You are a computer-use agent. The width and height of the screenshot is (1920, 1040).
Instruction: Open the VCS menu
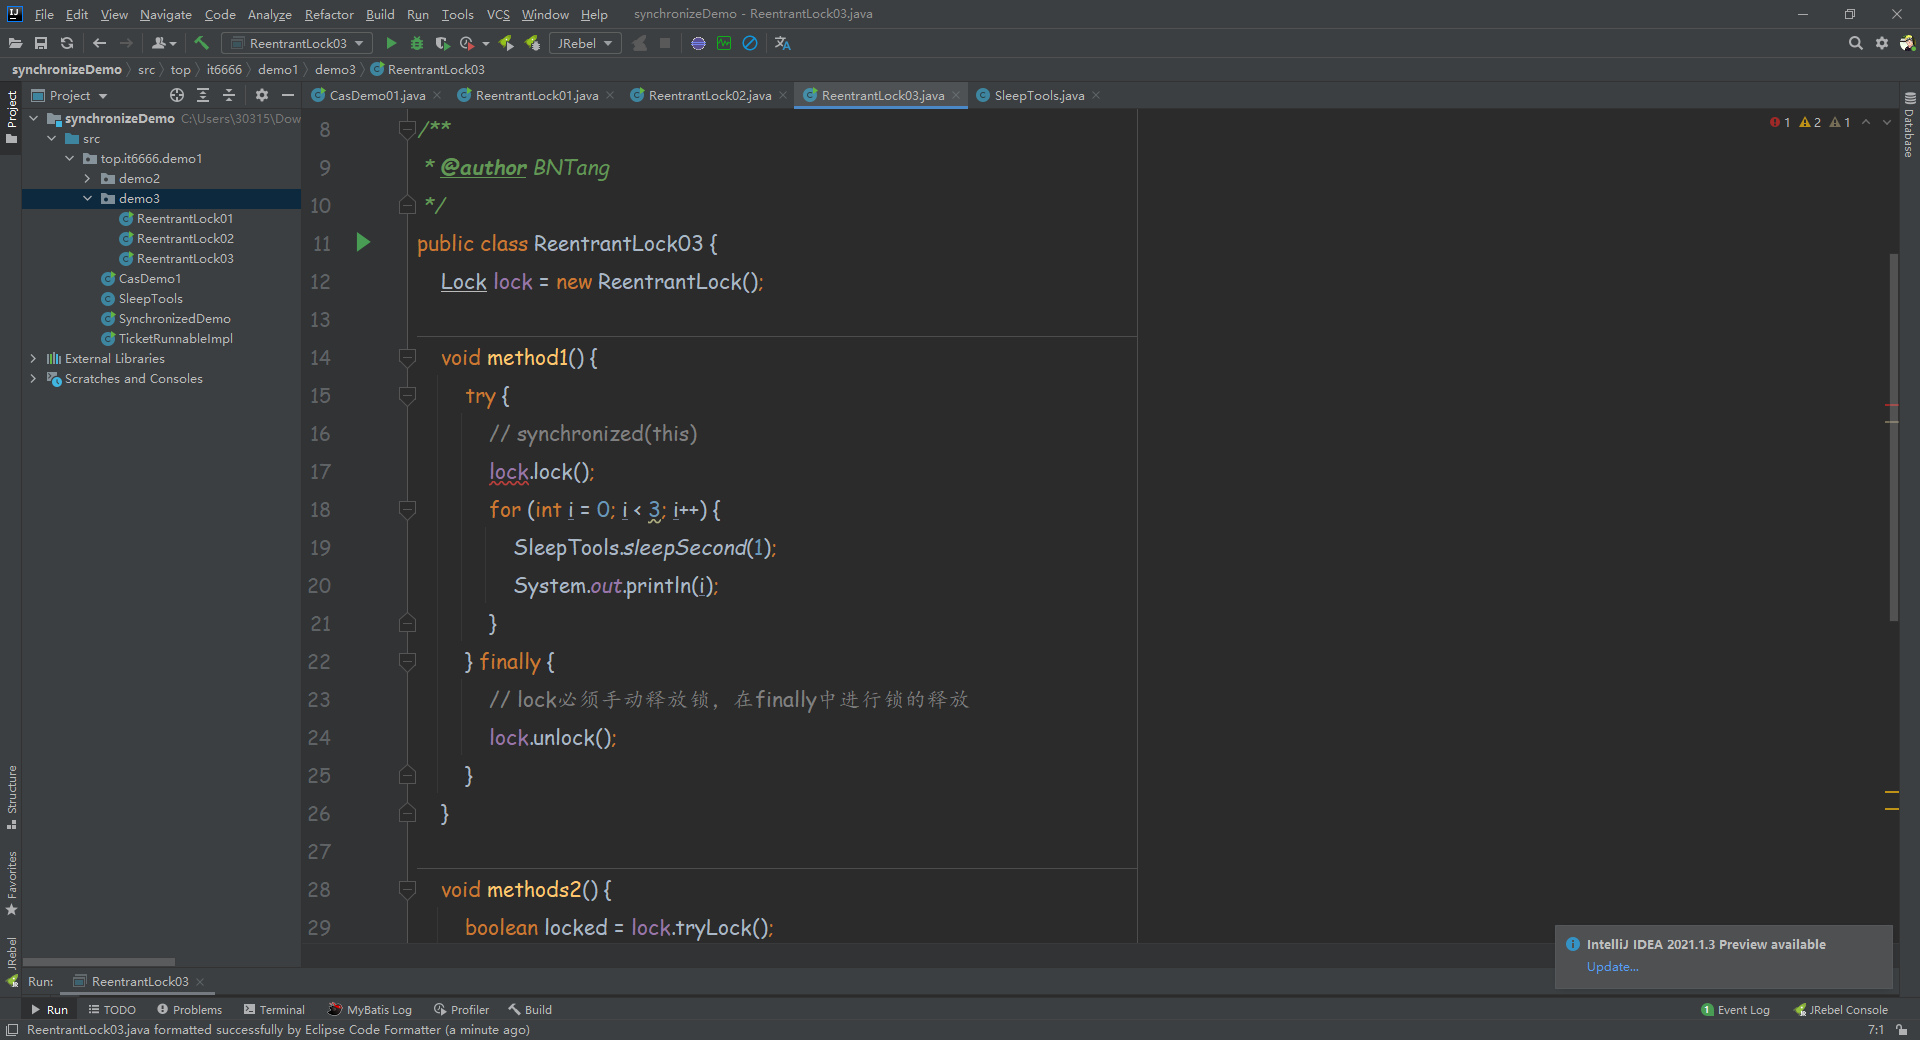pyautogui.click(x=498, y=14)
